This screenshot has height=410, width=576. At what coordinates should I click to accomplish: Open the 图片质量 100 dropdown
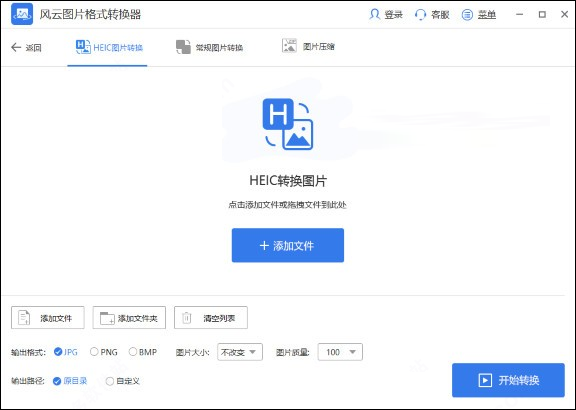tap(340, 352)
